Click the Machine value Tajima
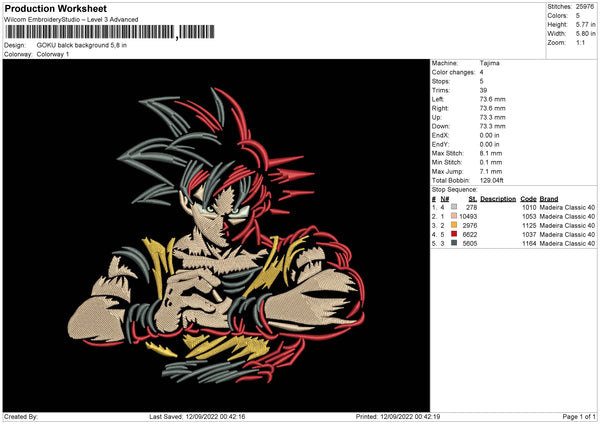The image size is (600, 424). (x=489, y=63)
